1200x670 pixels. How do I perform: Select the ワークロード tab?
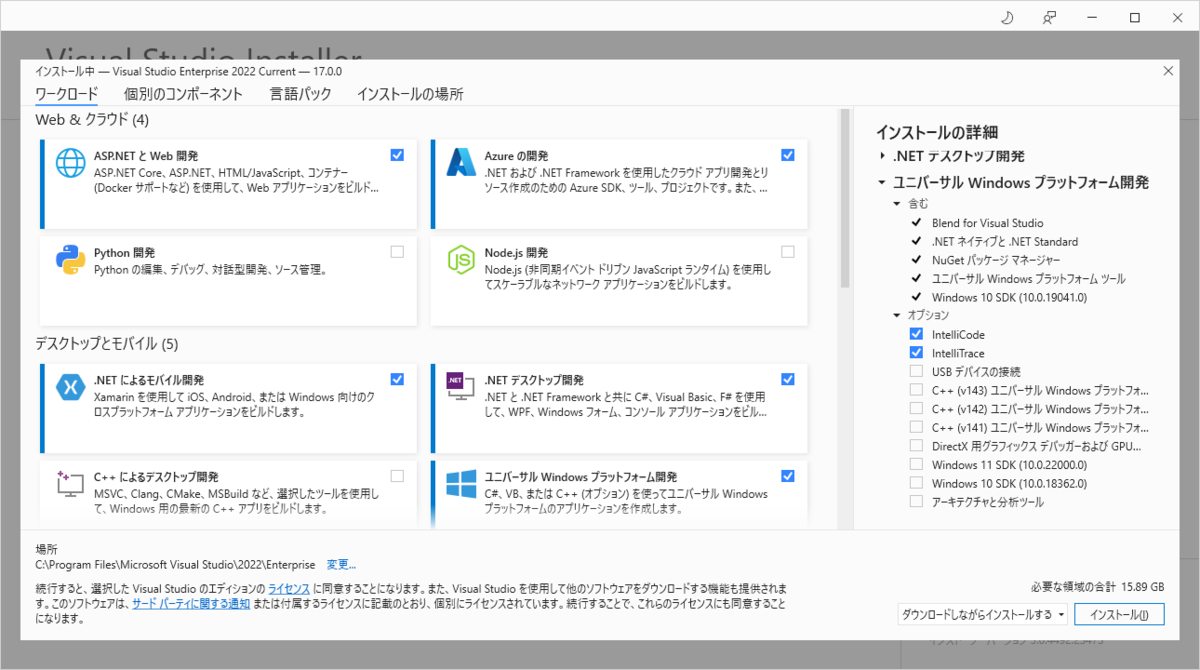tap(66, 94)
